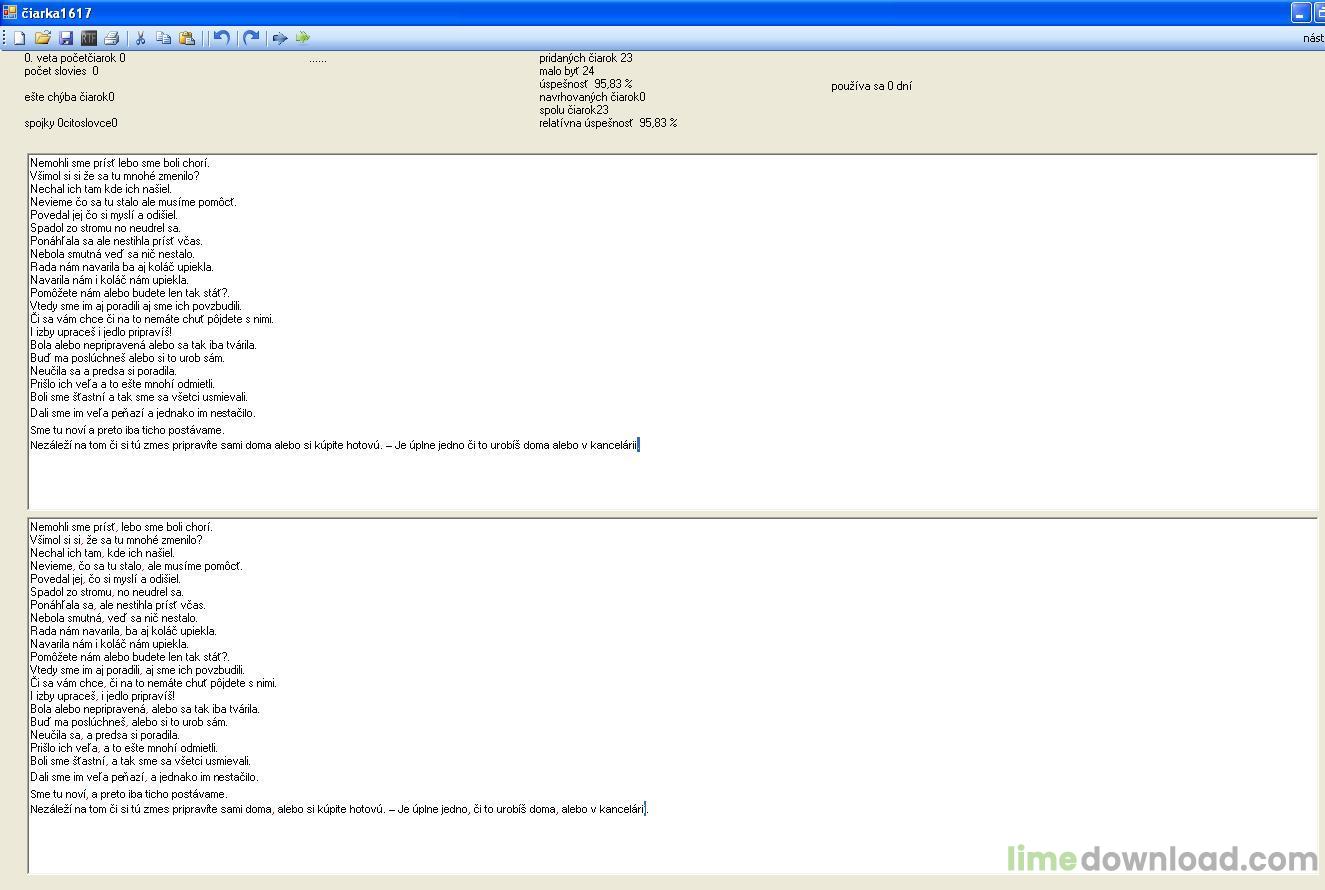Click 'počet slovies 0' label
This screenshot has height=890, width=1325.
pyautogui.click(x=61, y=71)
